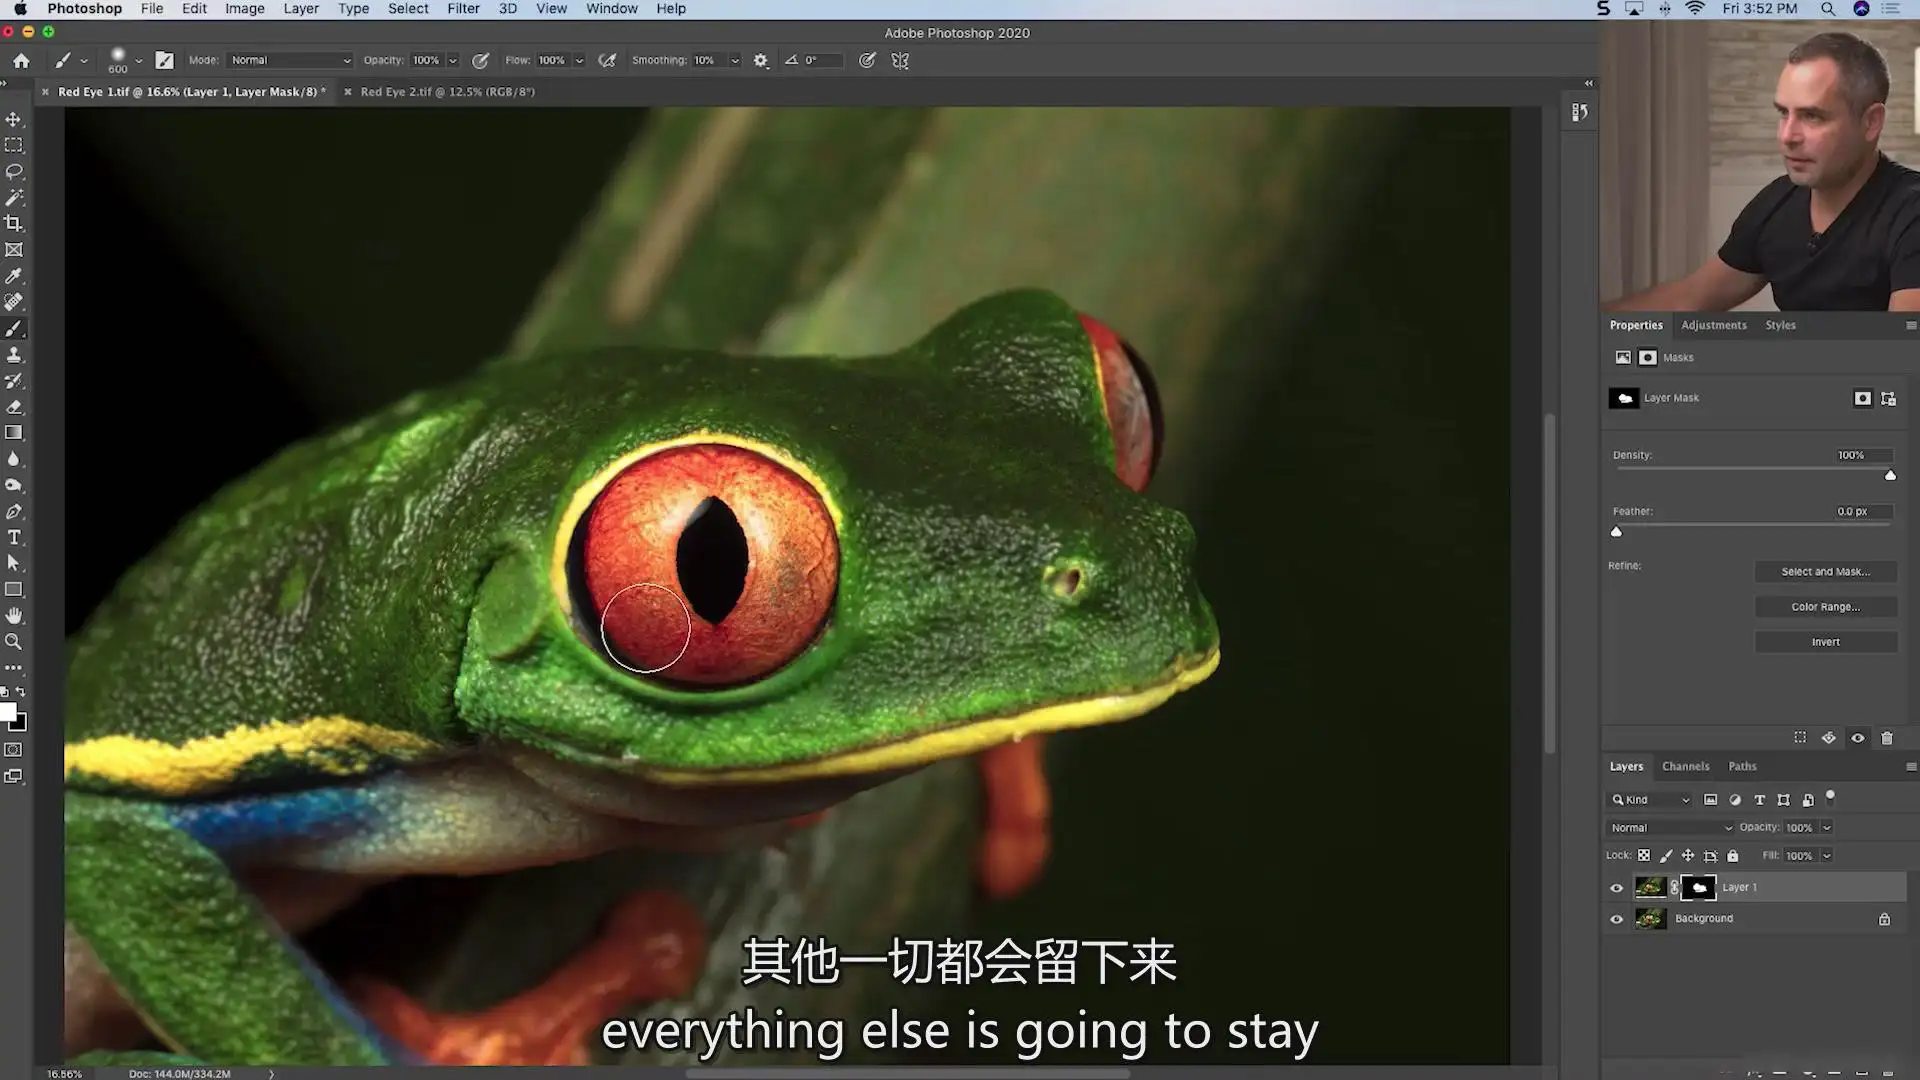The height and width of the screenshot is (1080, 1920).
Task: Click the symmetry butterfly icon
Action: [900, 60]
